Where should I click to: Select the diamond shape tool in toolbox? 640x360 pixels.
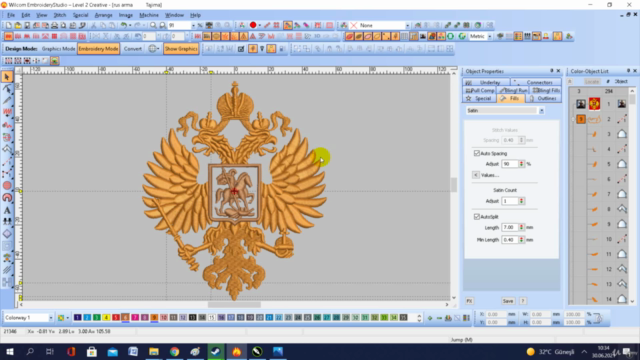(x=7, y=234)
